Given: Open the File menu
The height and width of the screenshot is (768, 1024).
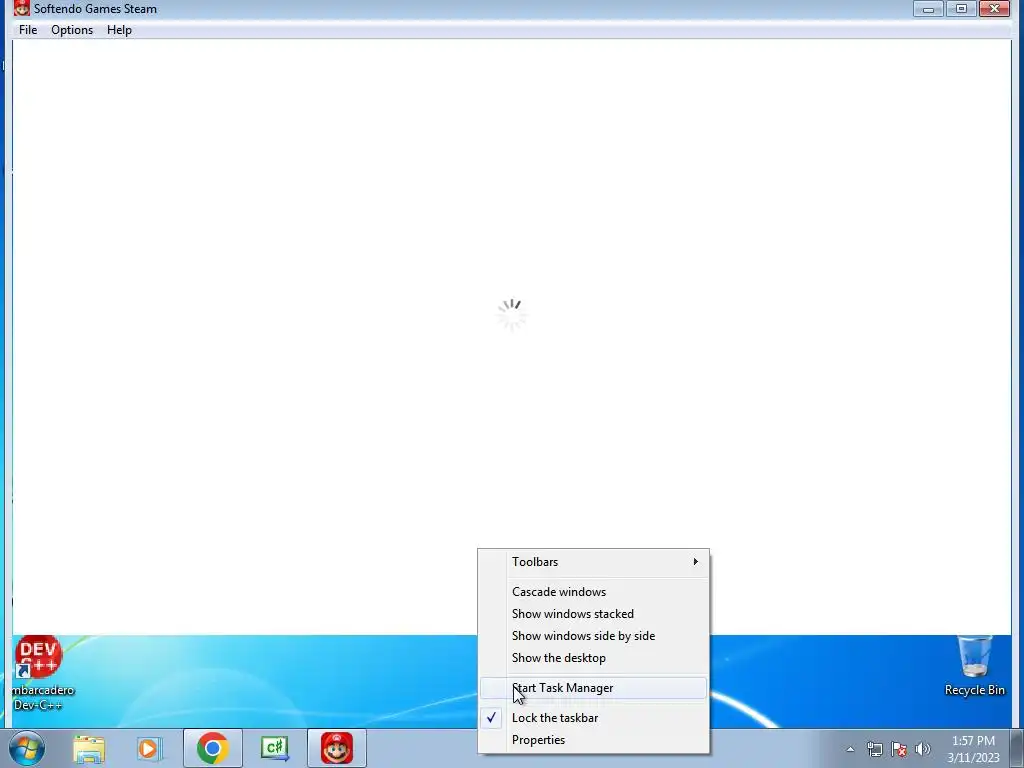Looking at the screenshot, I should click(28, 30).
